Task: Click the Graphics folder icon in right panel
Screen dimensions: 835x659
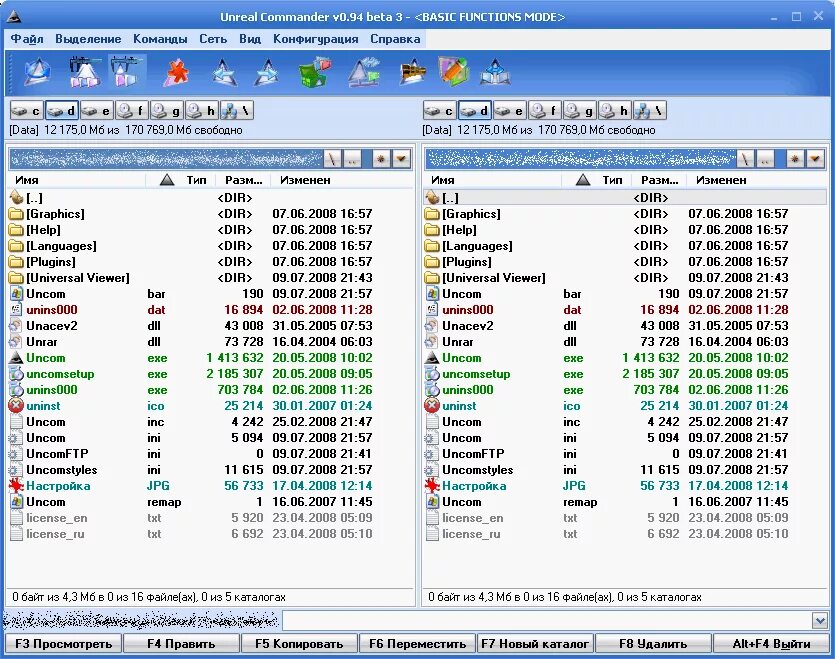Action: point(432,214)
